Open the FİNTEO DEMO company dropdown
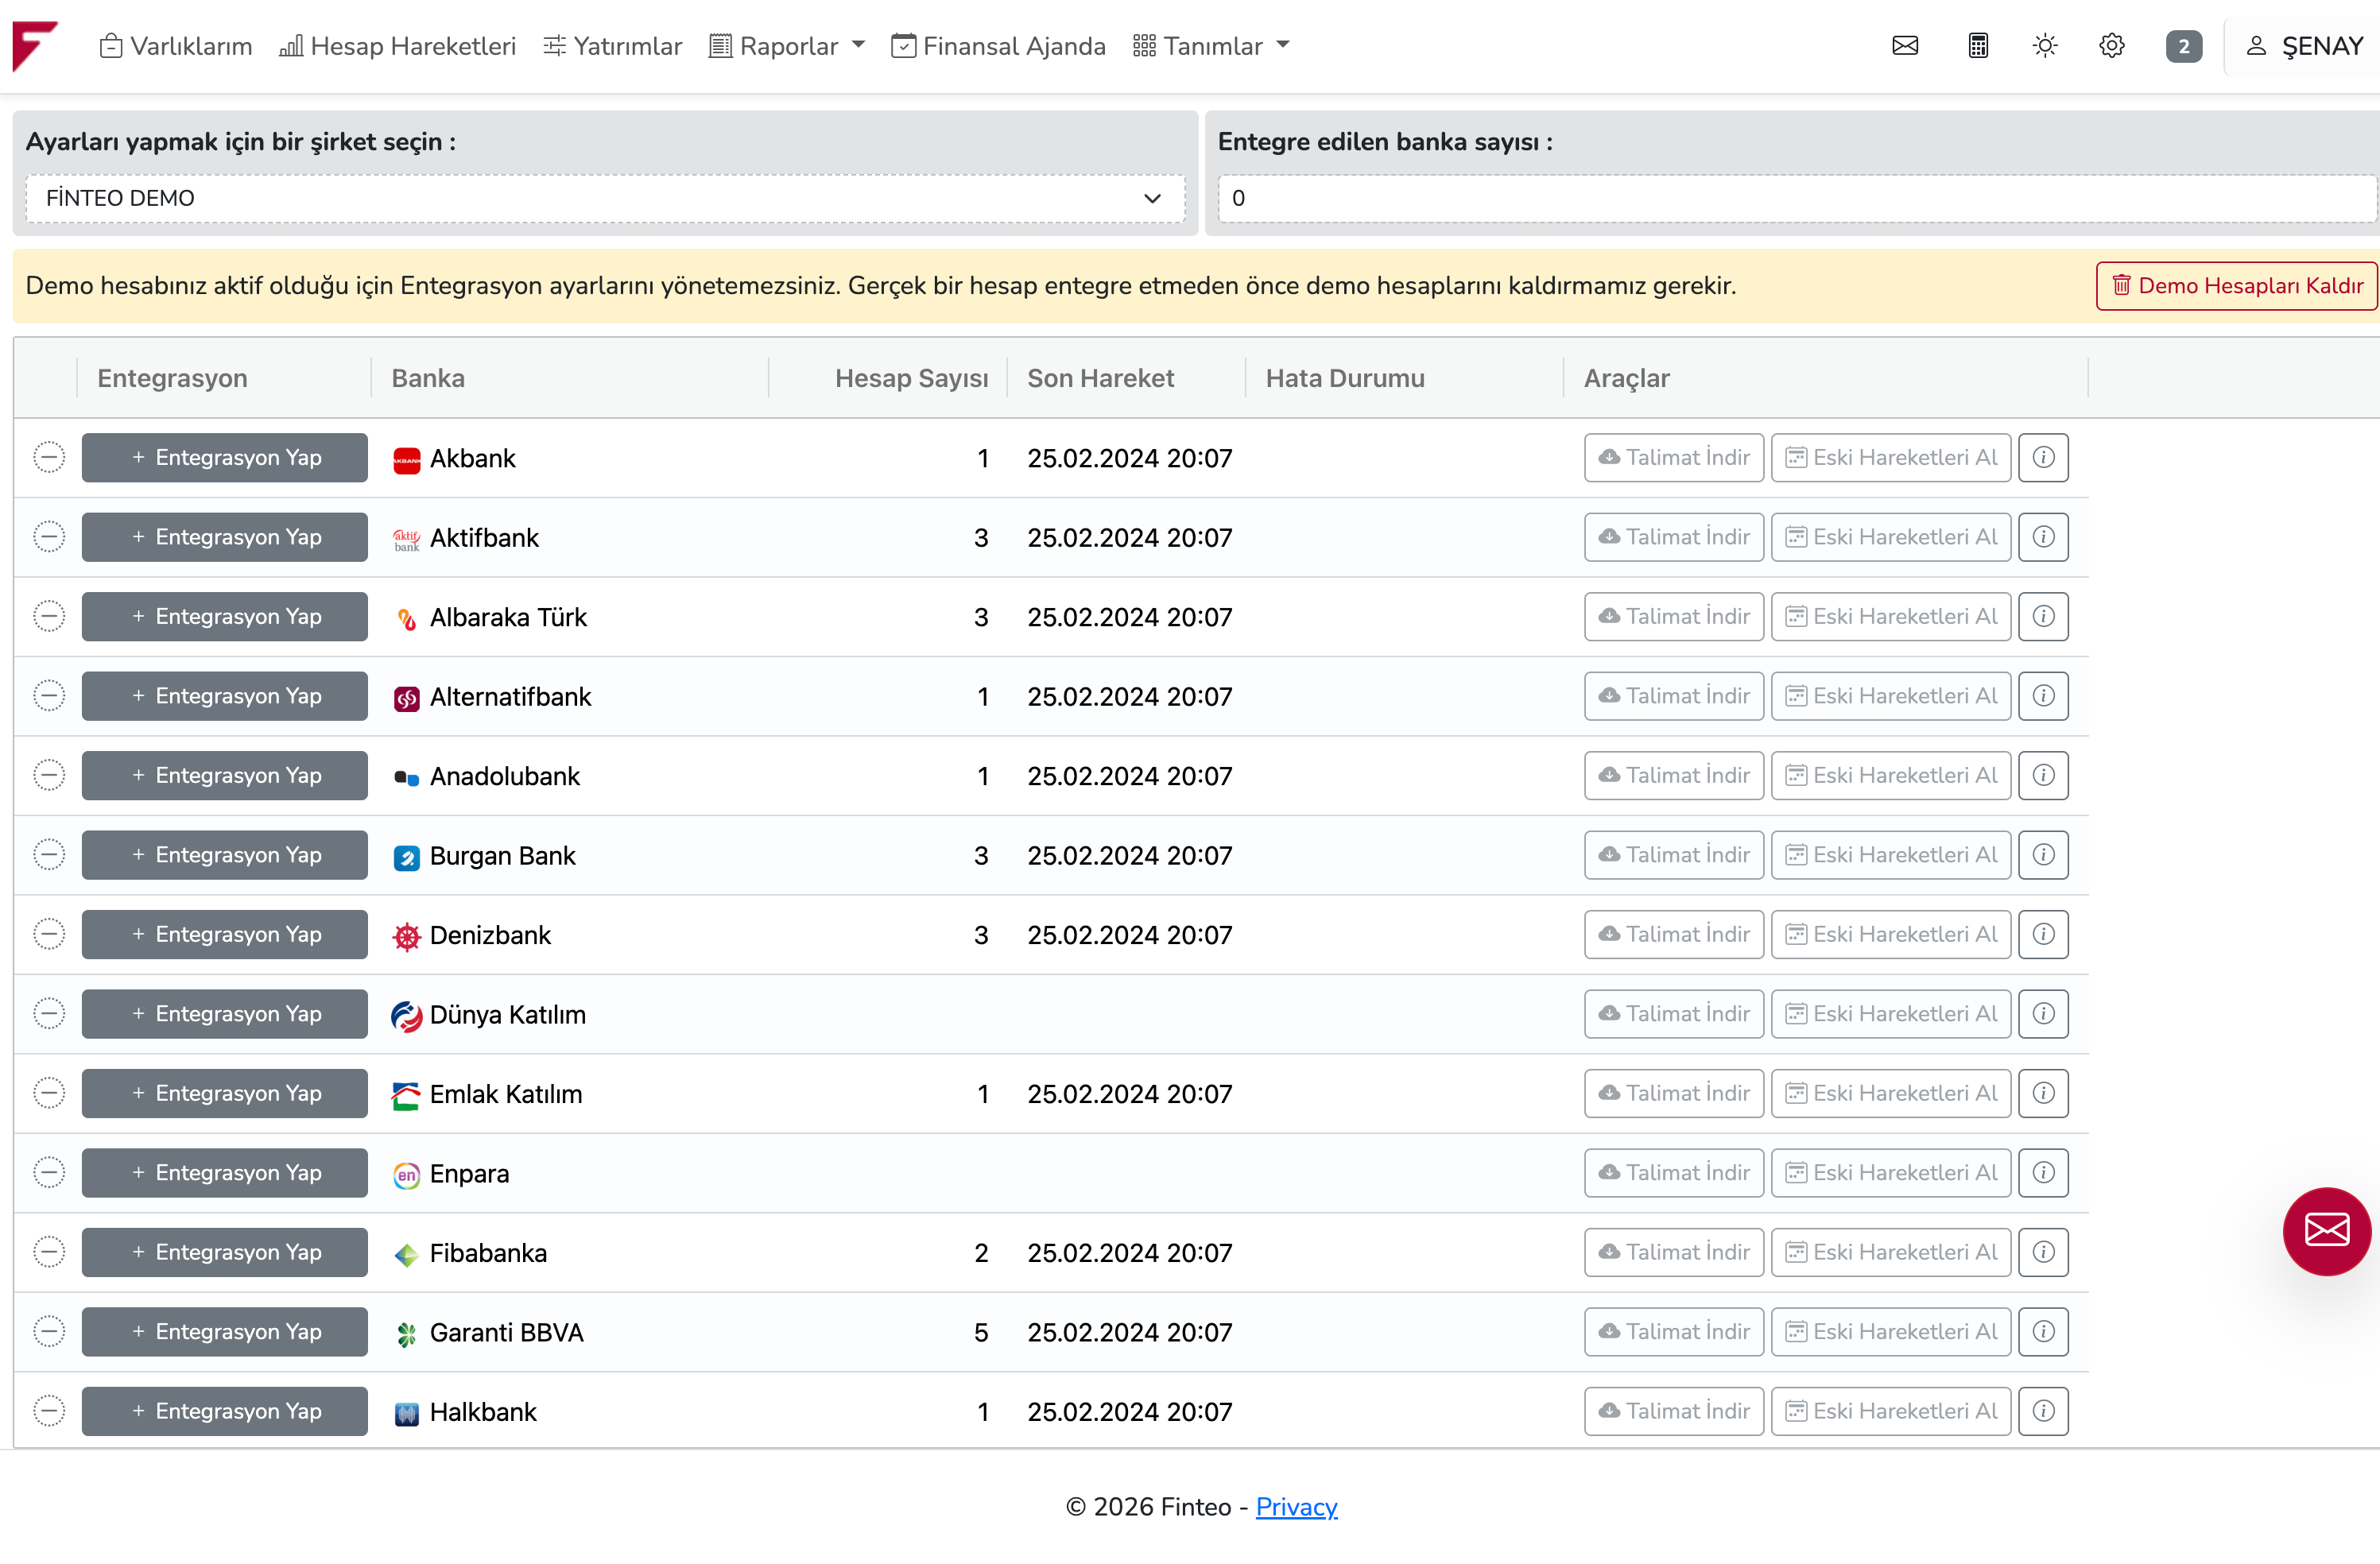The image size is (2380, 1564). click(x=604, y=198)
